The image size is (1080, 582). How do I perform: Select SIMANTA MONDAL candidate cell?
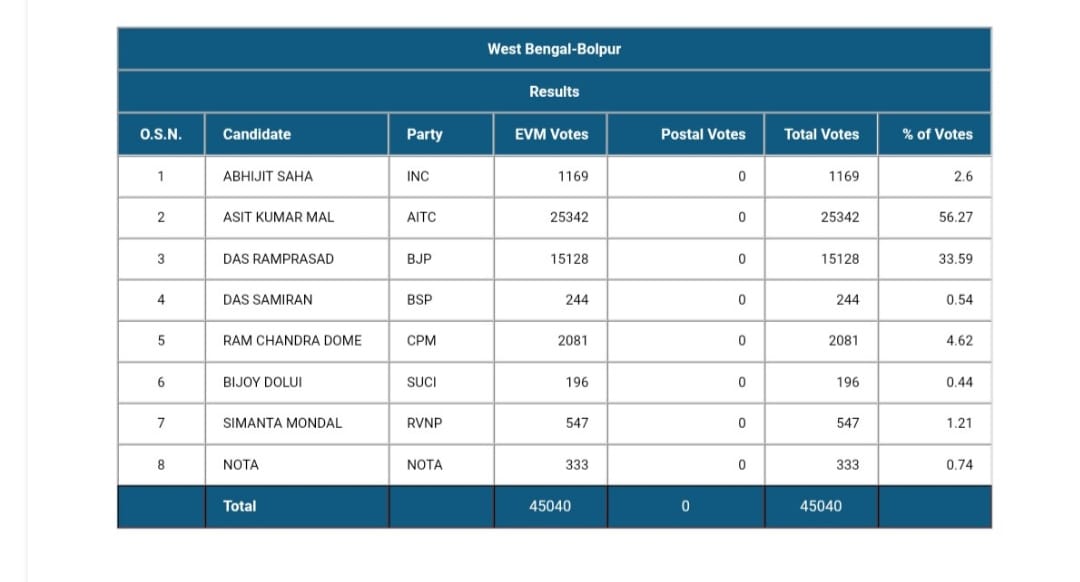click(x=297, y=423)
